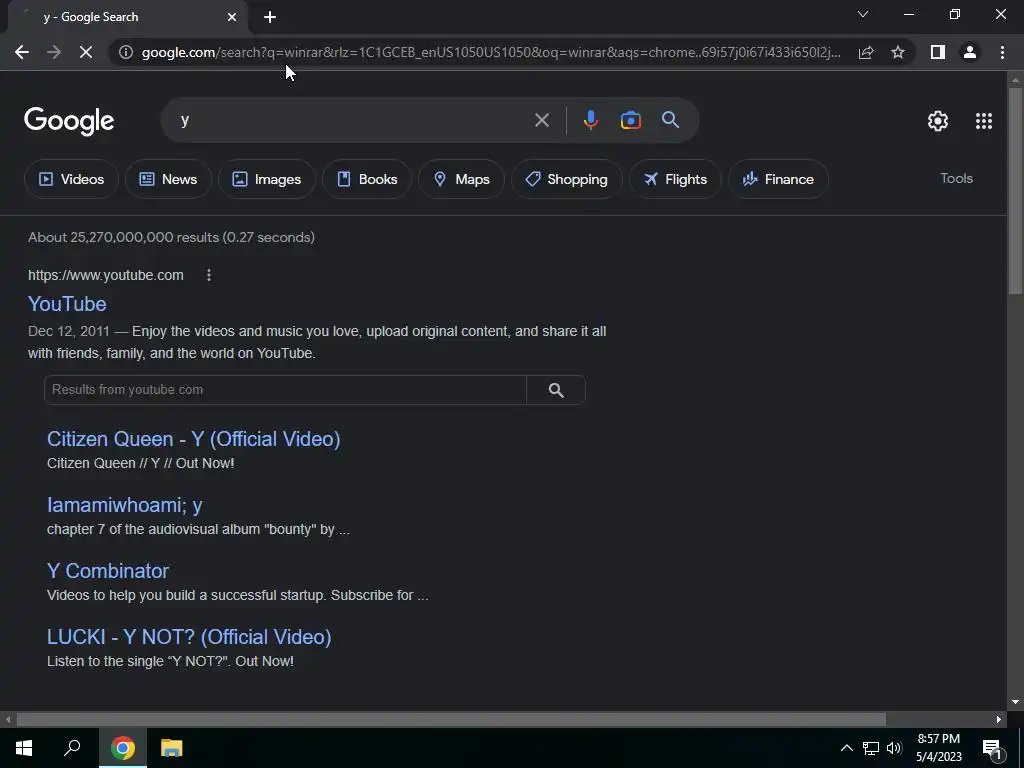Open Chrome side panel icon
This screenshot has height=768, width=1024.
pyautogui.click(x=938, y=52)
